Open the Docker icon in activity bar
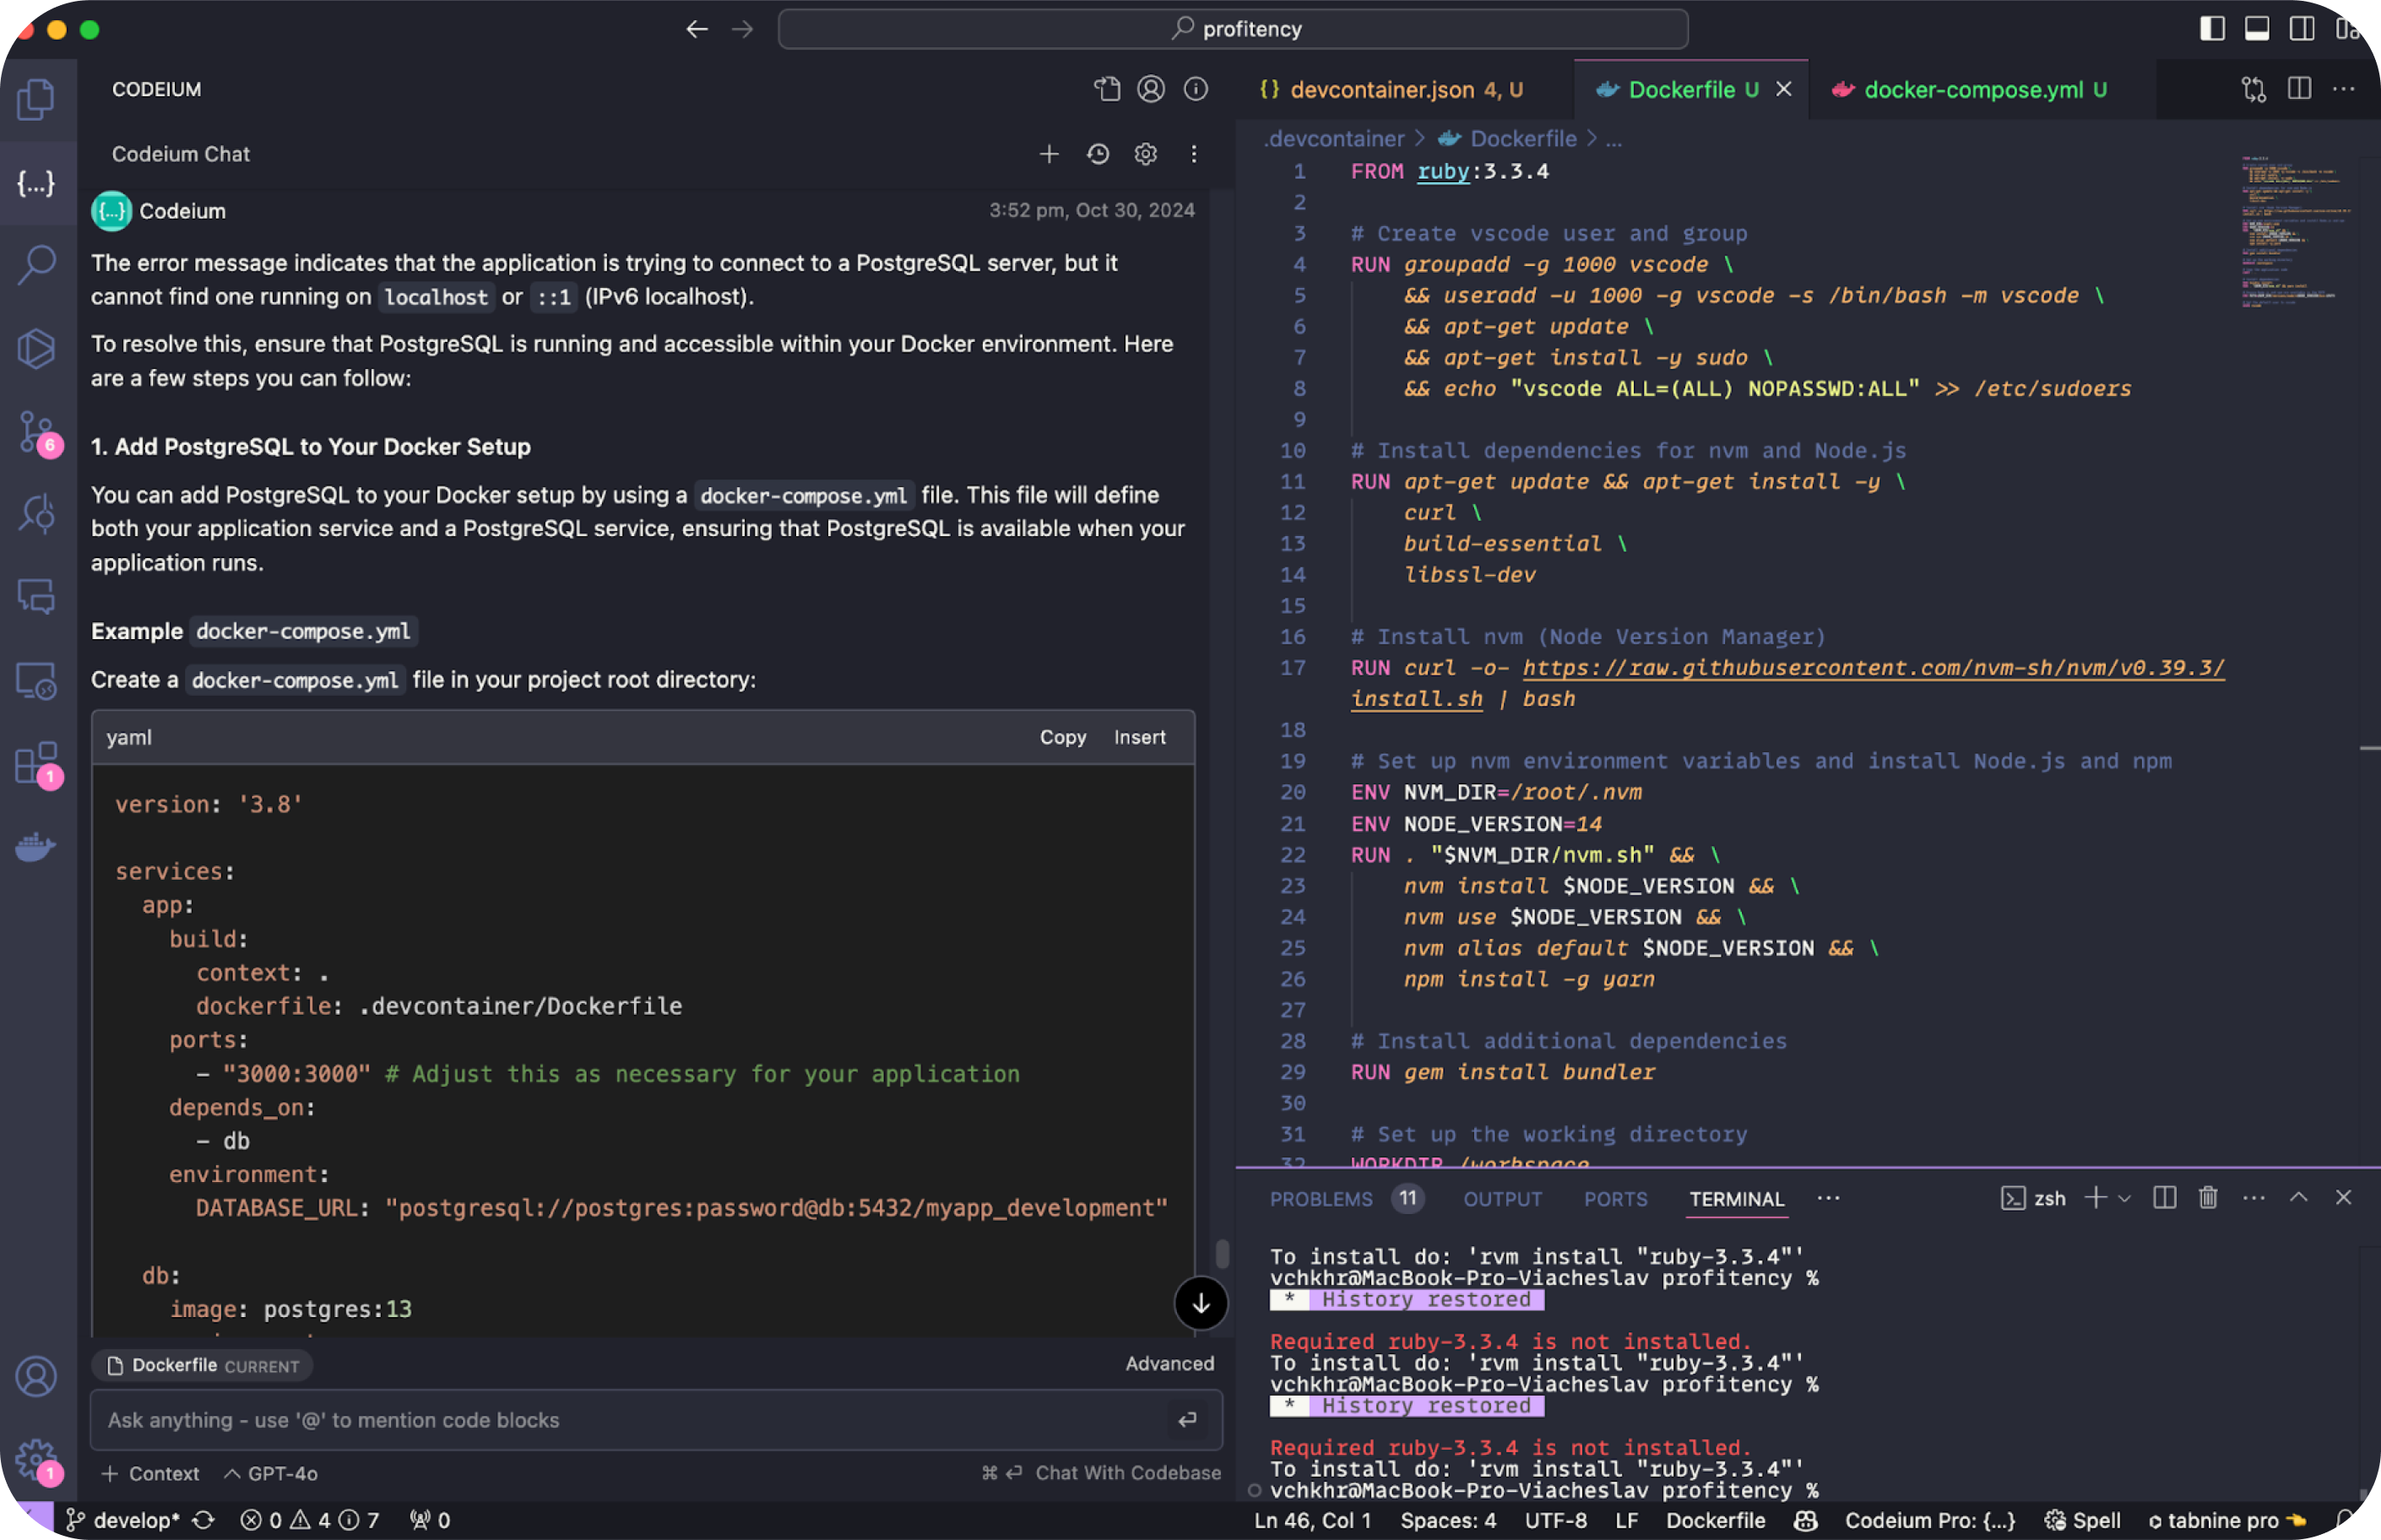The width and height of the screenshot is (2381, 1540). 36,847
